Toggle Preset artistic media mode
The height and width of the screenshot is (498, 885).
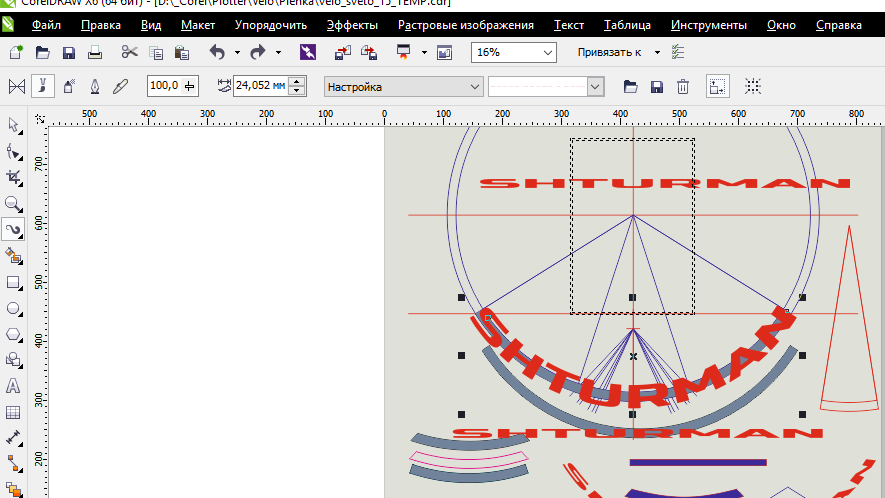point(17,86)
